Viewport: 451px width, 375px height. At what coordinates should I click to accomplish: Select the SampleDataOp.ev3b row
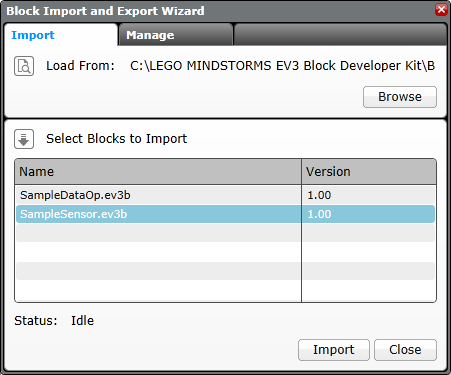point(225,195)
